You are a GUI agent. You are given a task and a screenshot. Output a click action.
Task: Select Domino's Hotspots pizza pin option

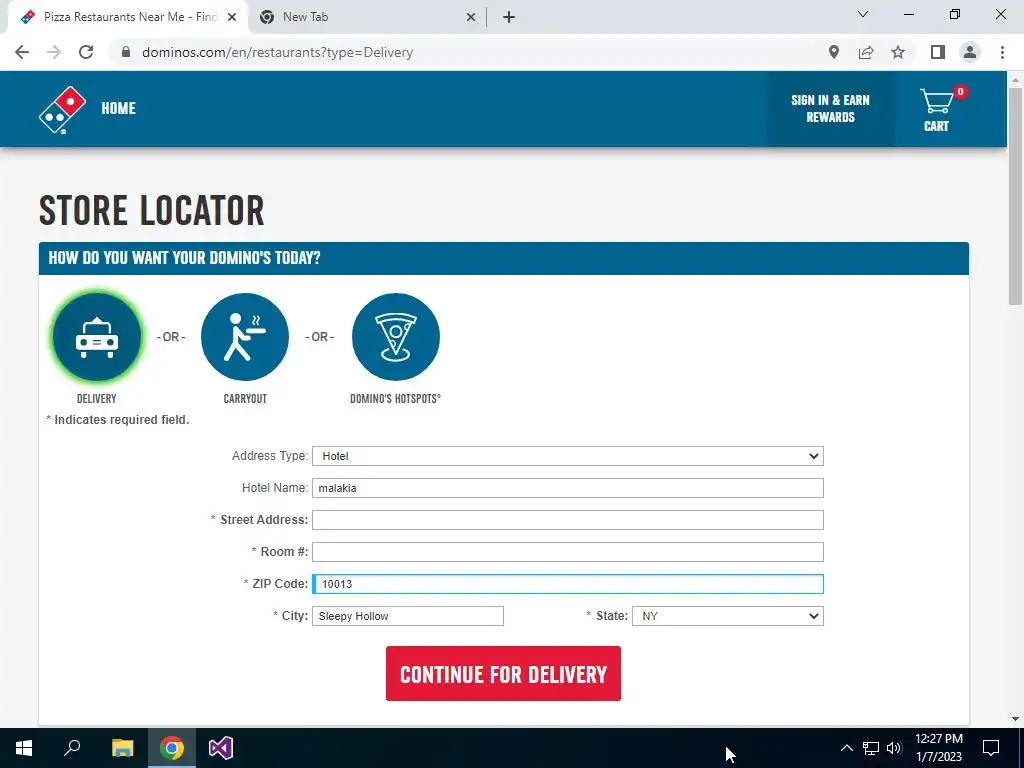[396, 337]
